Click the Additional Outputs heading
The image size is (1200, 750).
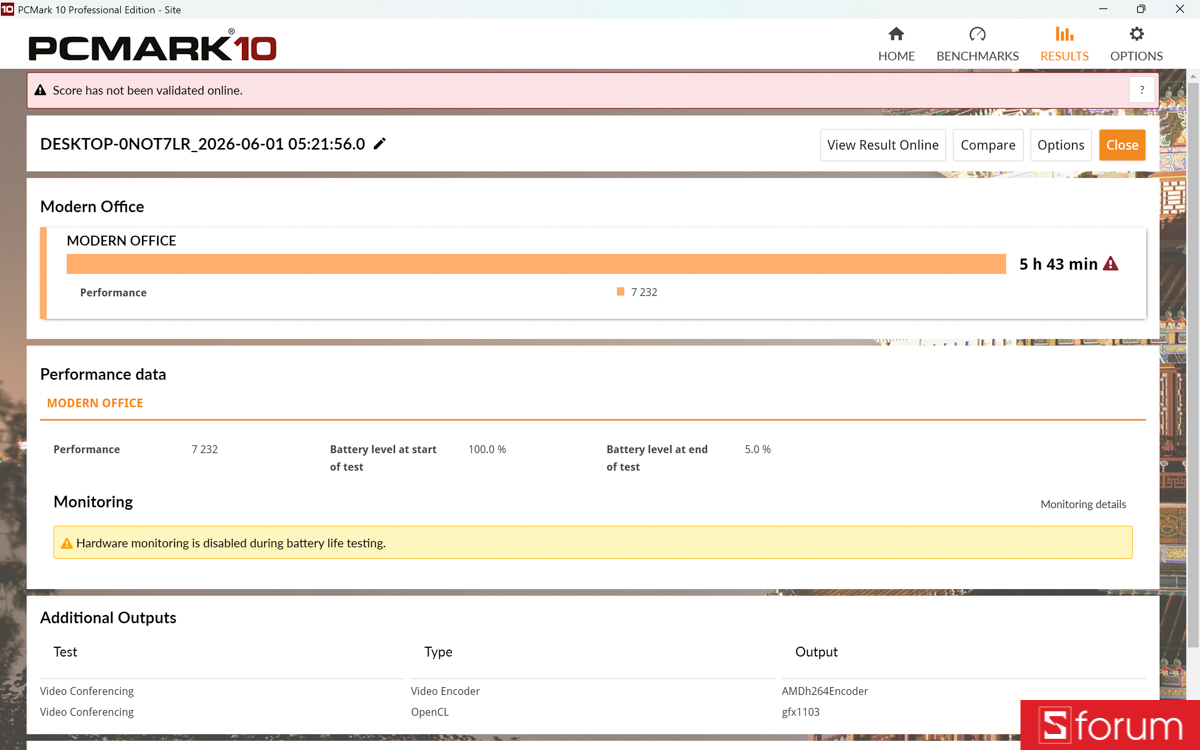coord(108,617)
